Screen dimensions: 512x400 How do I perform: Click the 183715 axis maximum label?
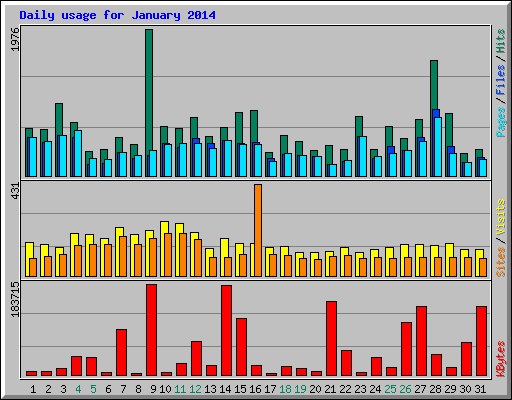[15, 299]
